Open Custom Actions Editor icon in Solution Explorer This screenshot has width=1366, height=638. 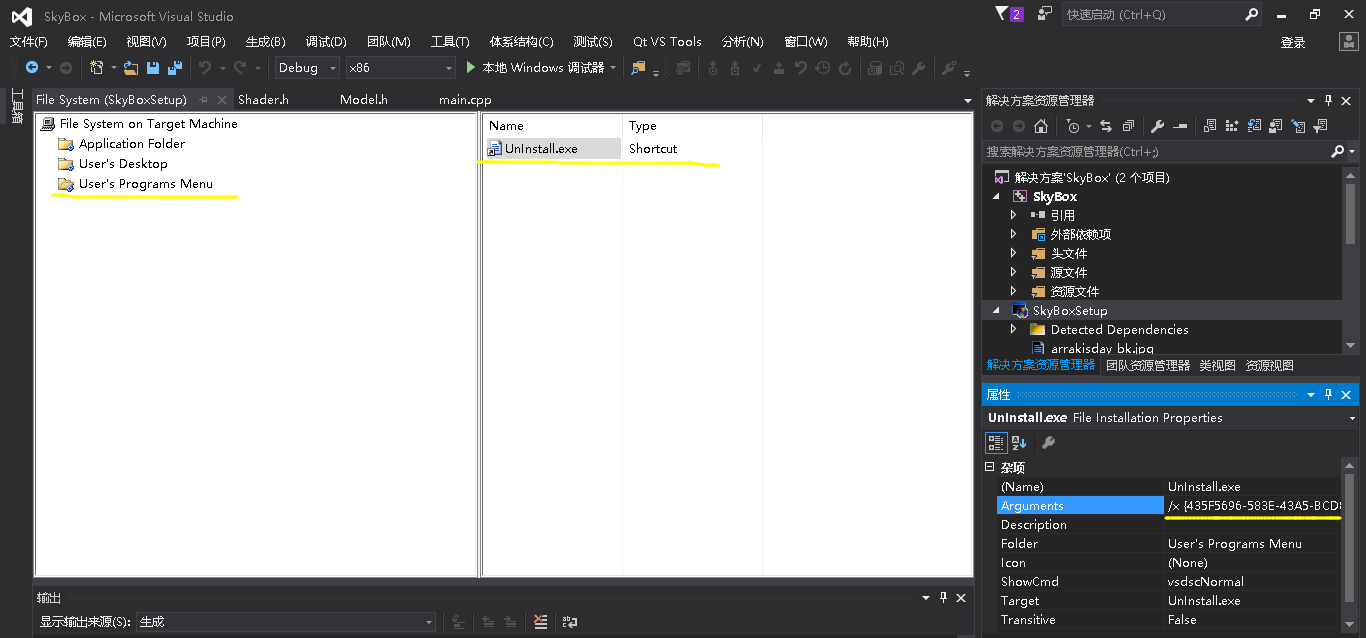tap(1298, 126)
